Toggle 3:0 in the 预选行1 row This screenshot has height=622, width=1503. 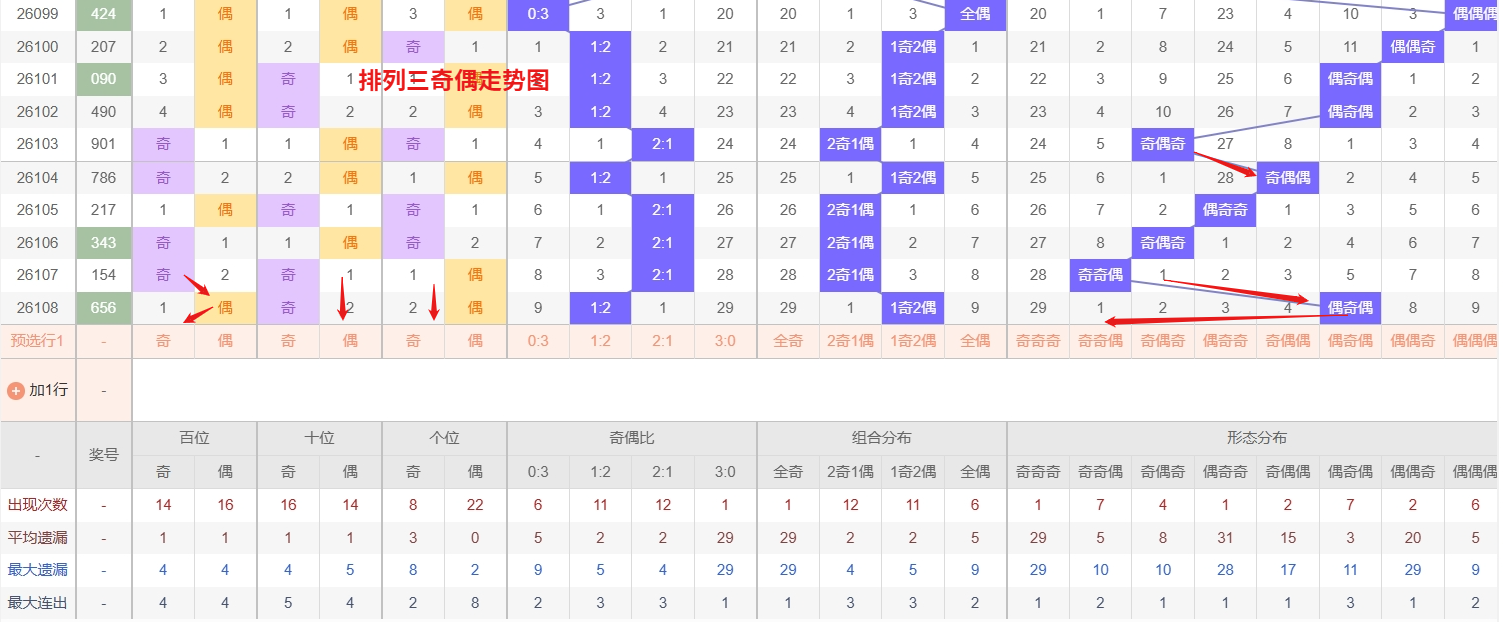coord(725,341)
